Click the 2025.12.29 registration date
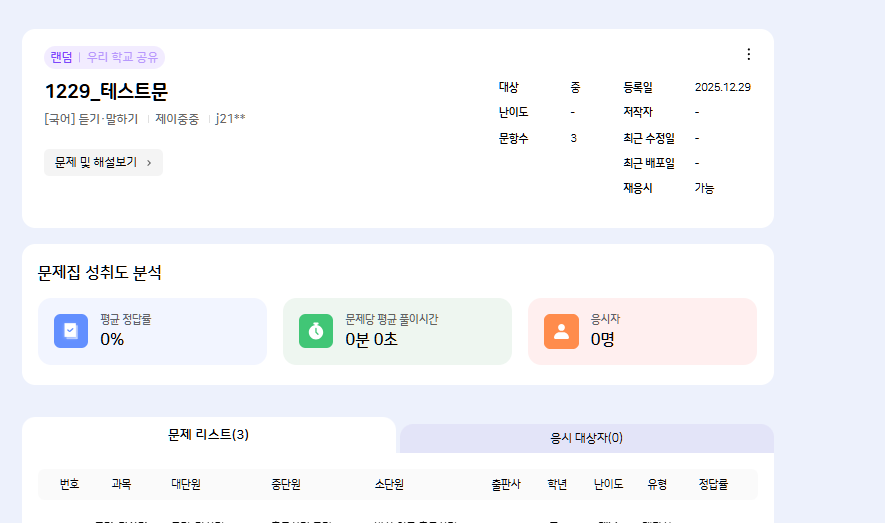 point(722,87)
